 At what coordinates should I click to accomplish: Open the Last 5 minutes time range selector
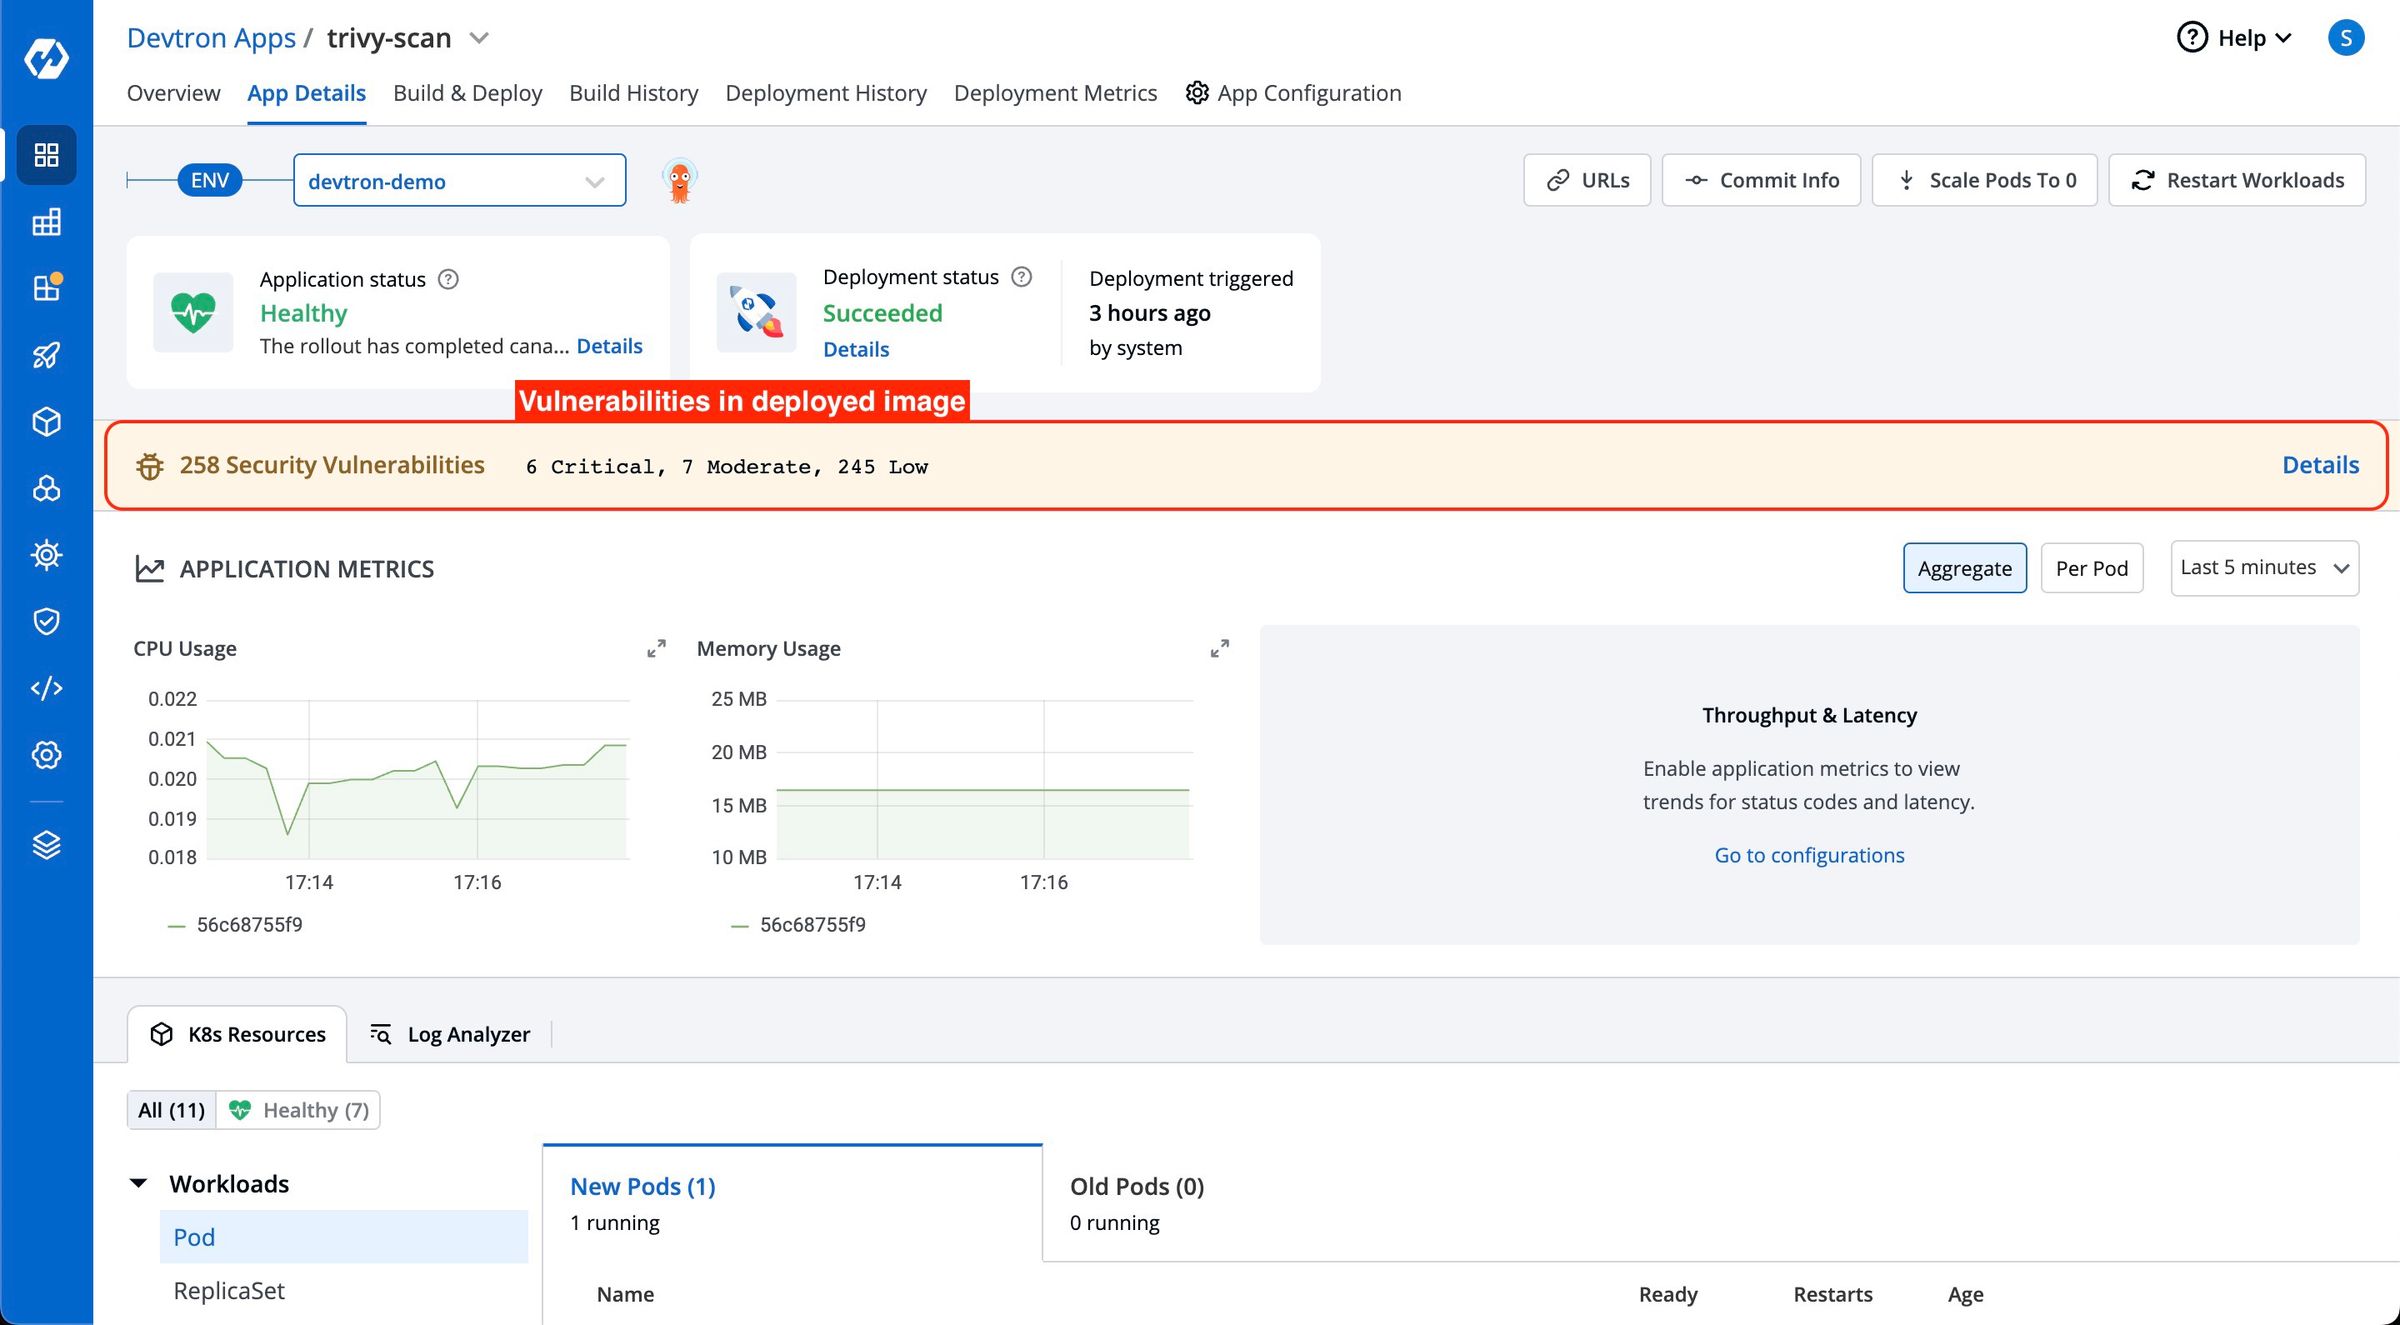2263,567
